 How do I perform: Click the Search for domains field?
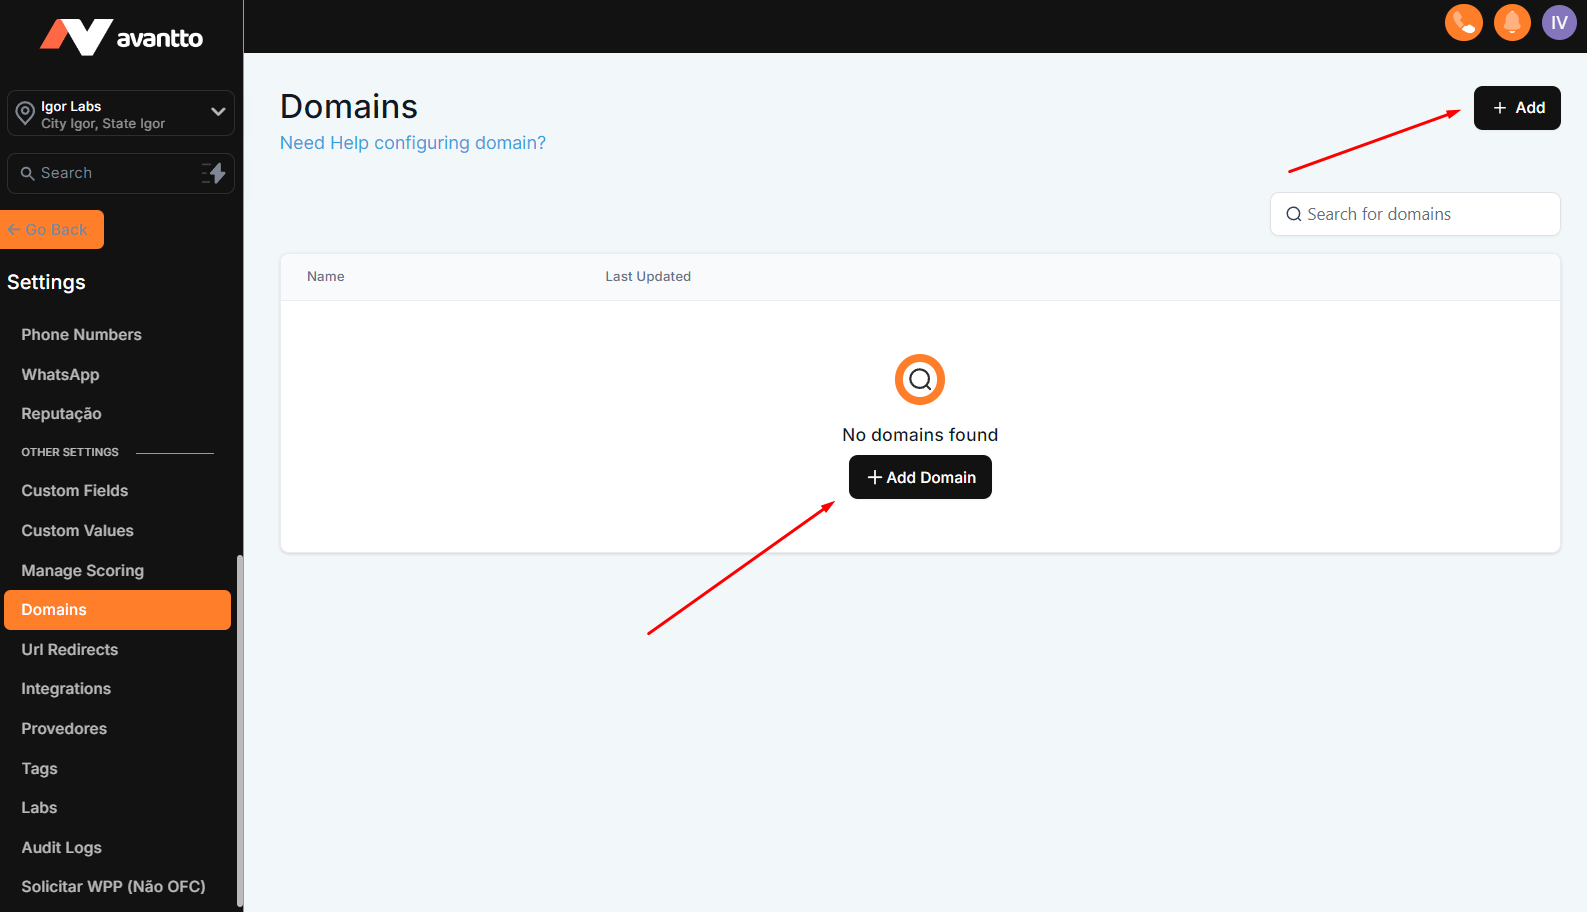point(1414,214)
